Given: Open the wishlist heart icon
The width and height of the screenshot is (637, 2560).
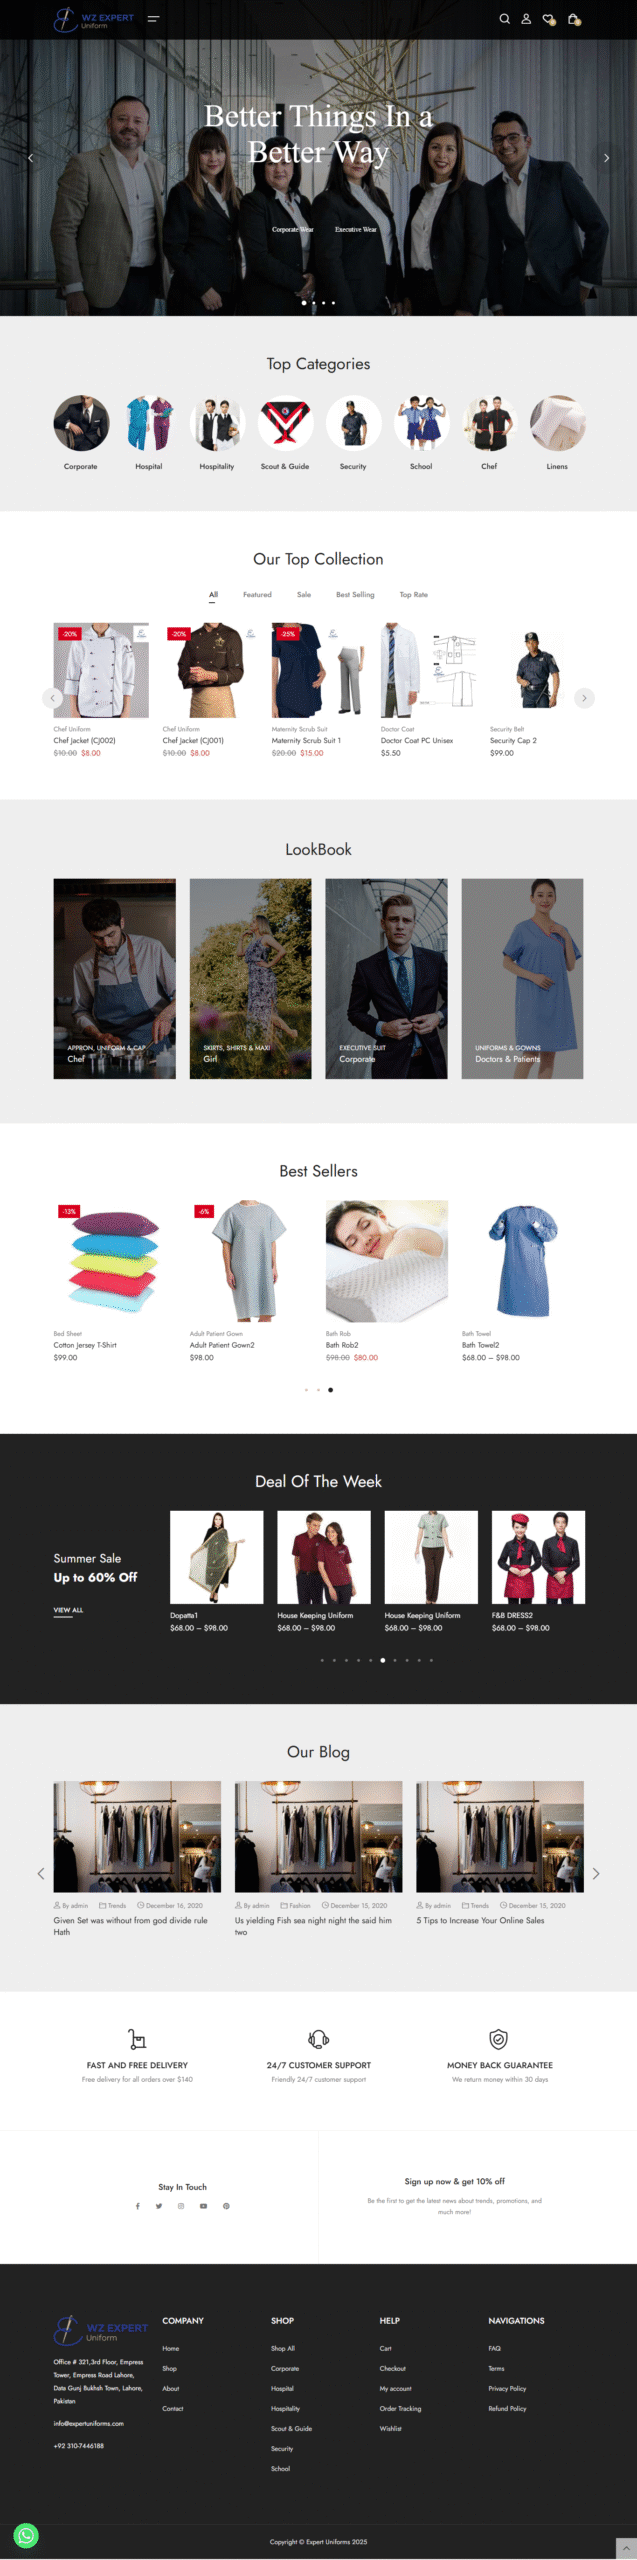Looking at the screenshot, I should [x=549, y=19].
